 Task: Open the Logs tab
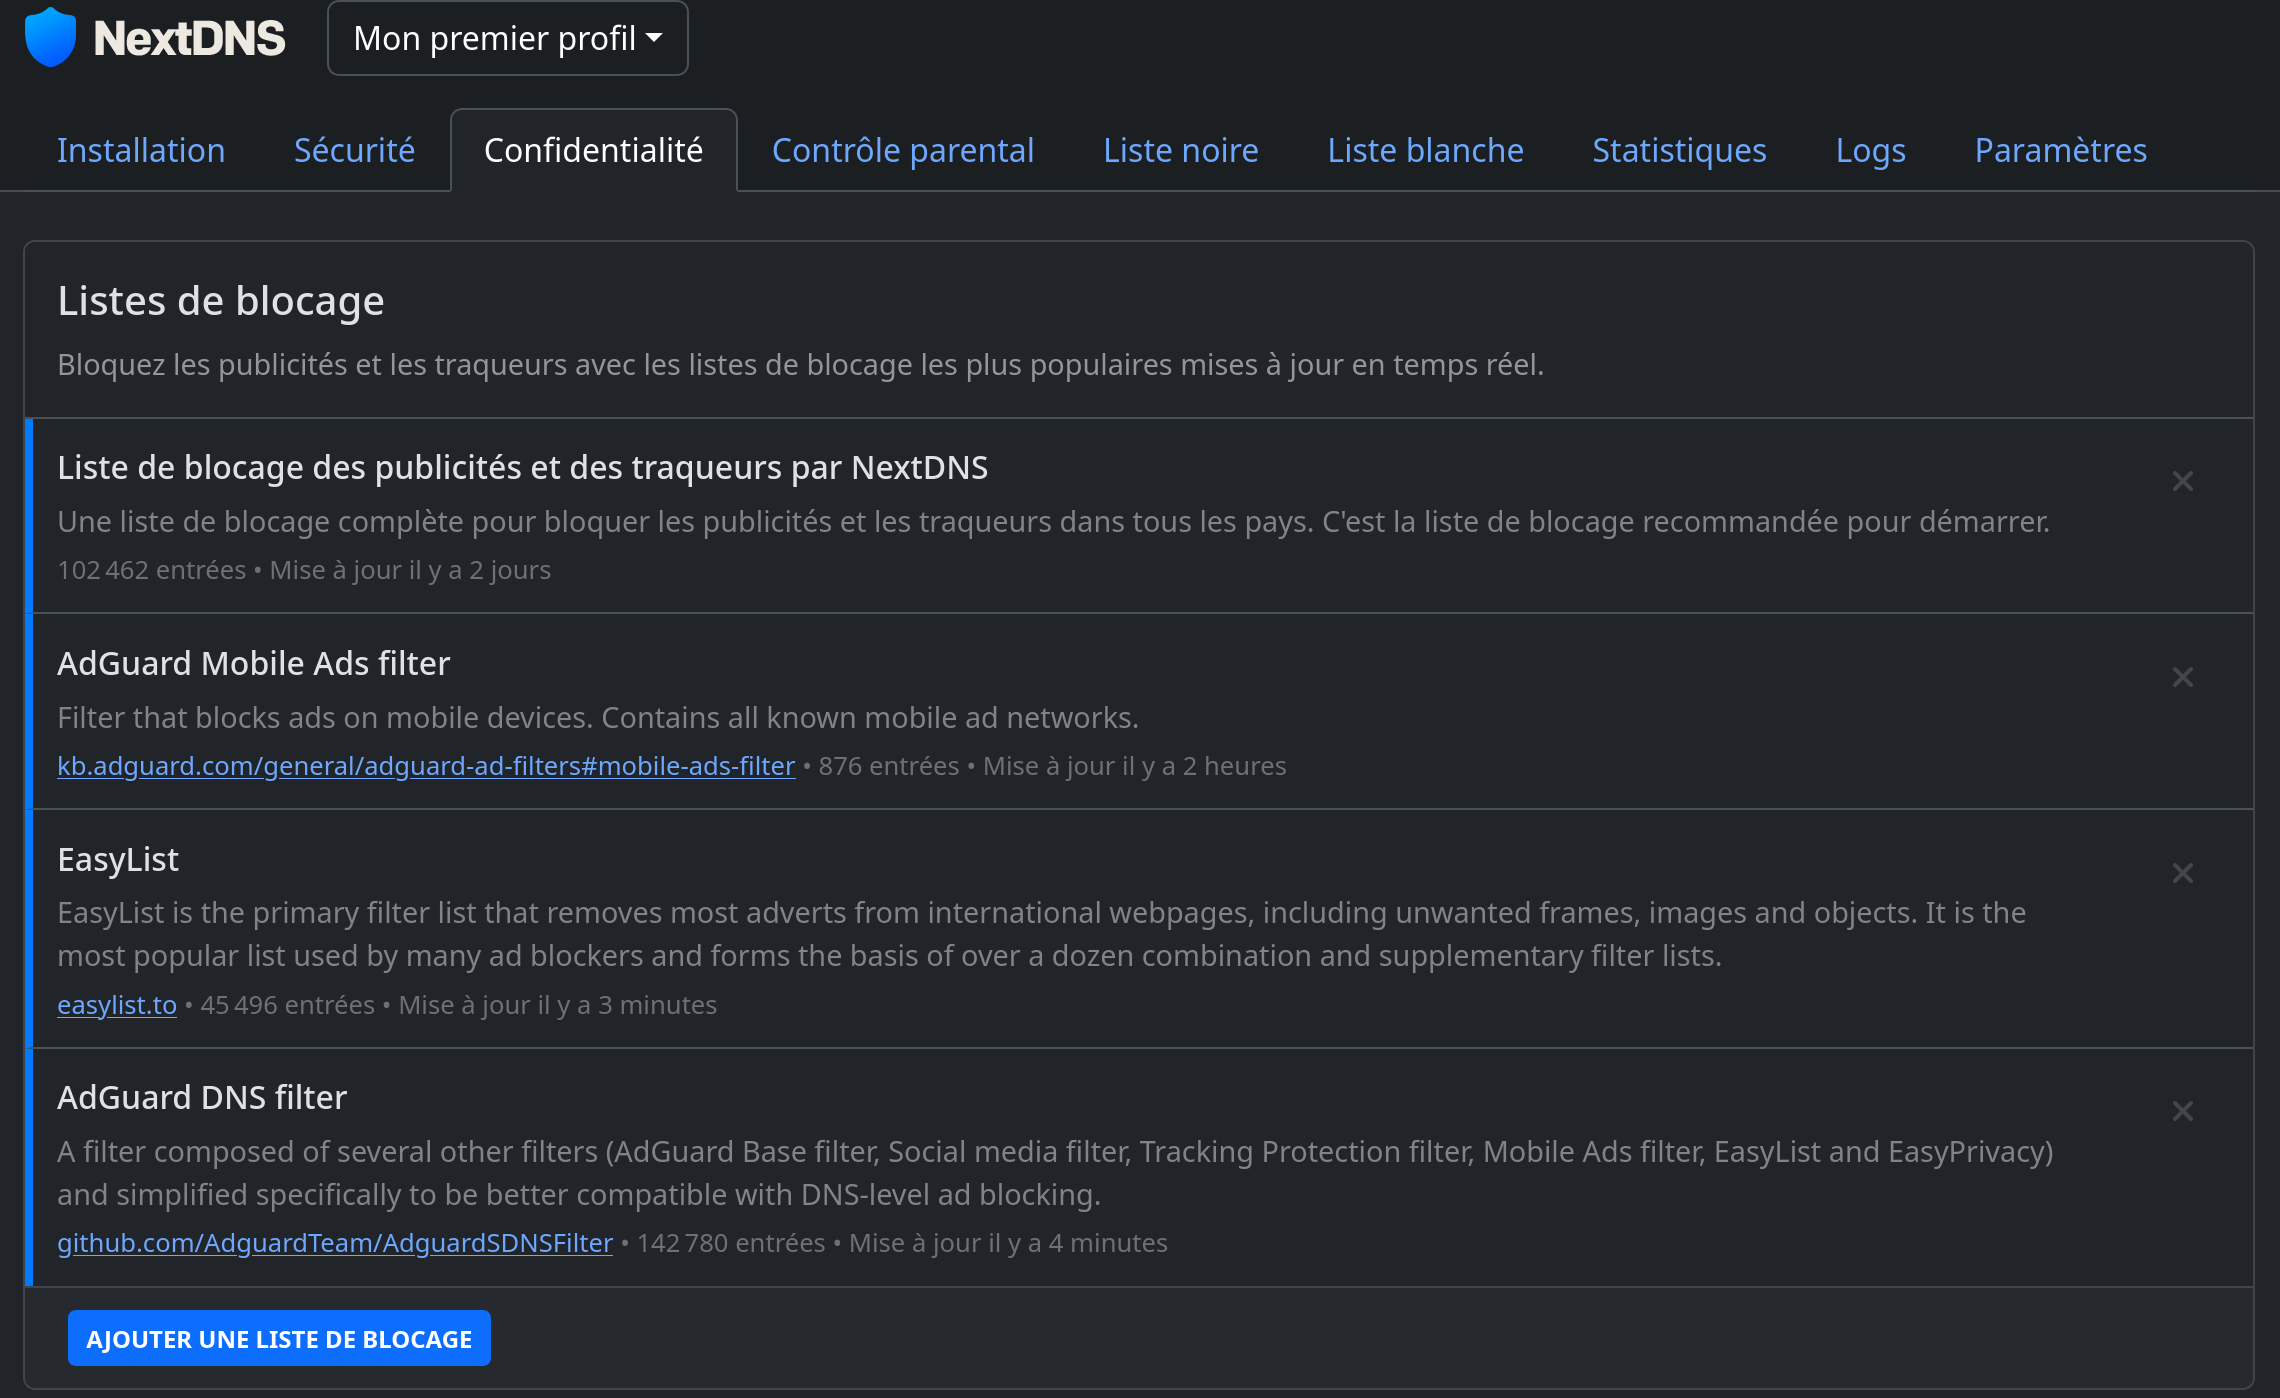pos(1870,150)
